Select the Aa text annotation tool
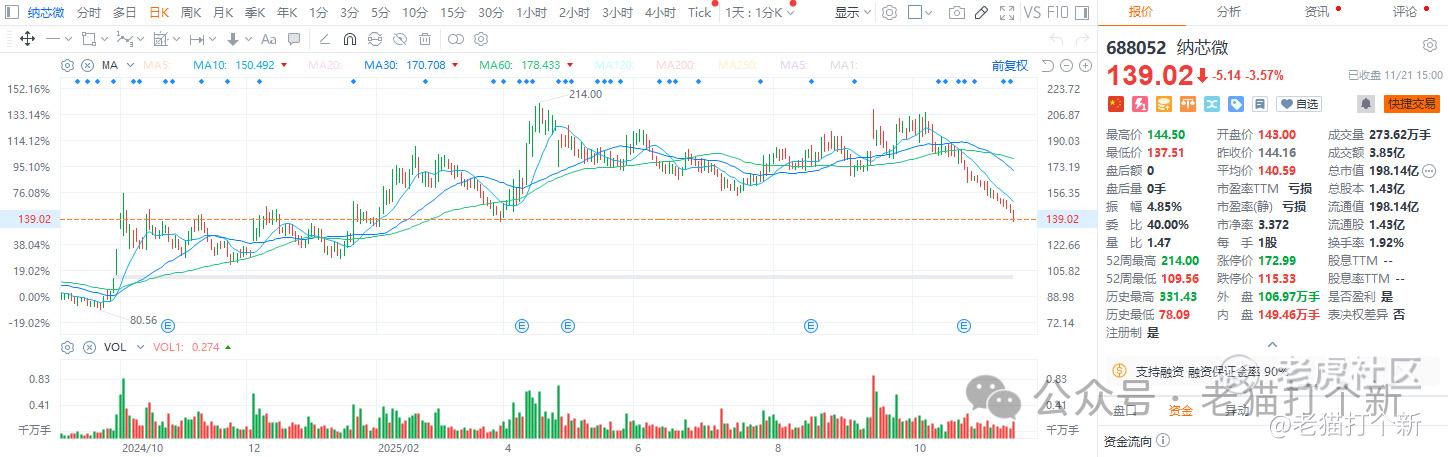Screen dimensions: 1449x457 268,39
